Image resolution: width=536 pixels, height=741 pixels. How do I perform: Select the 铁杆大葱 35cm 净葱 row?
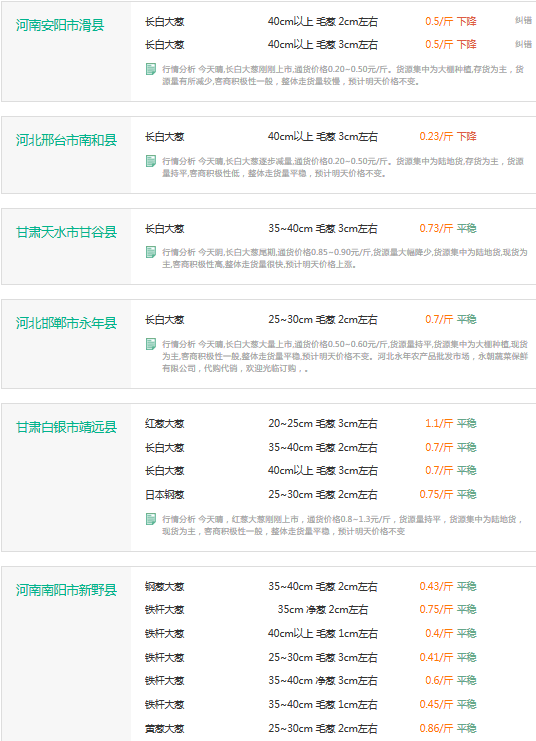pos(311,610)
